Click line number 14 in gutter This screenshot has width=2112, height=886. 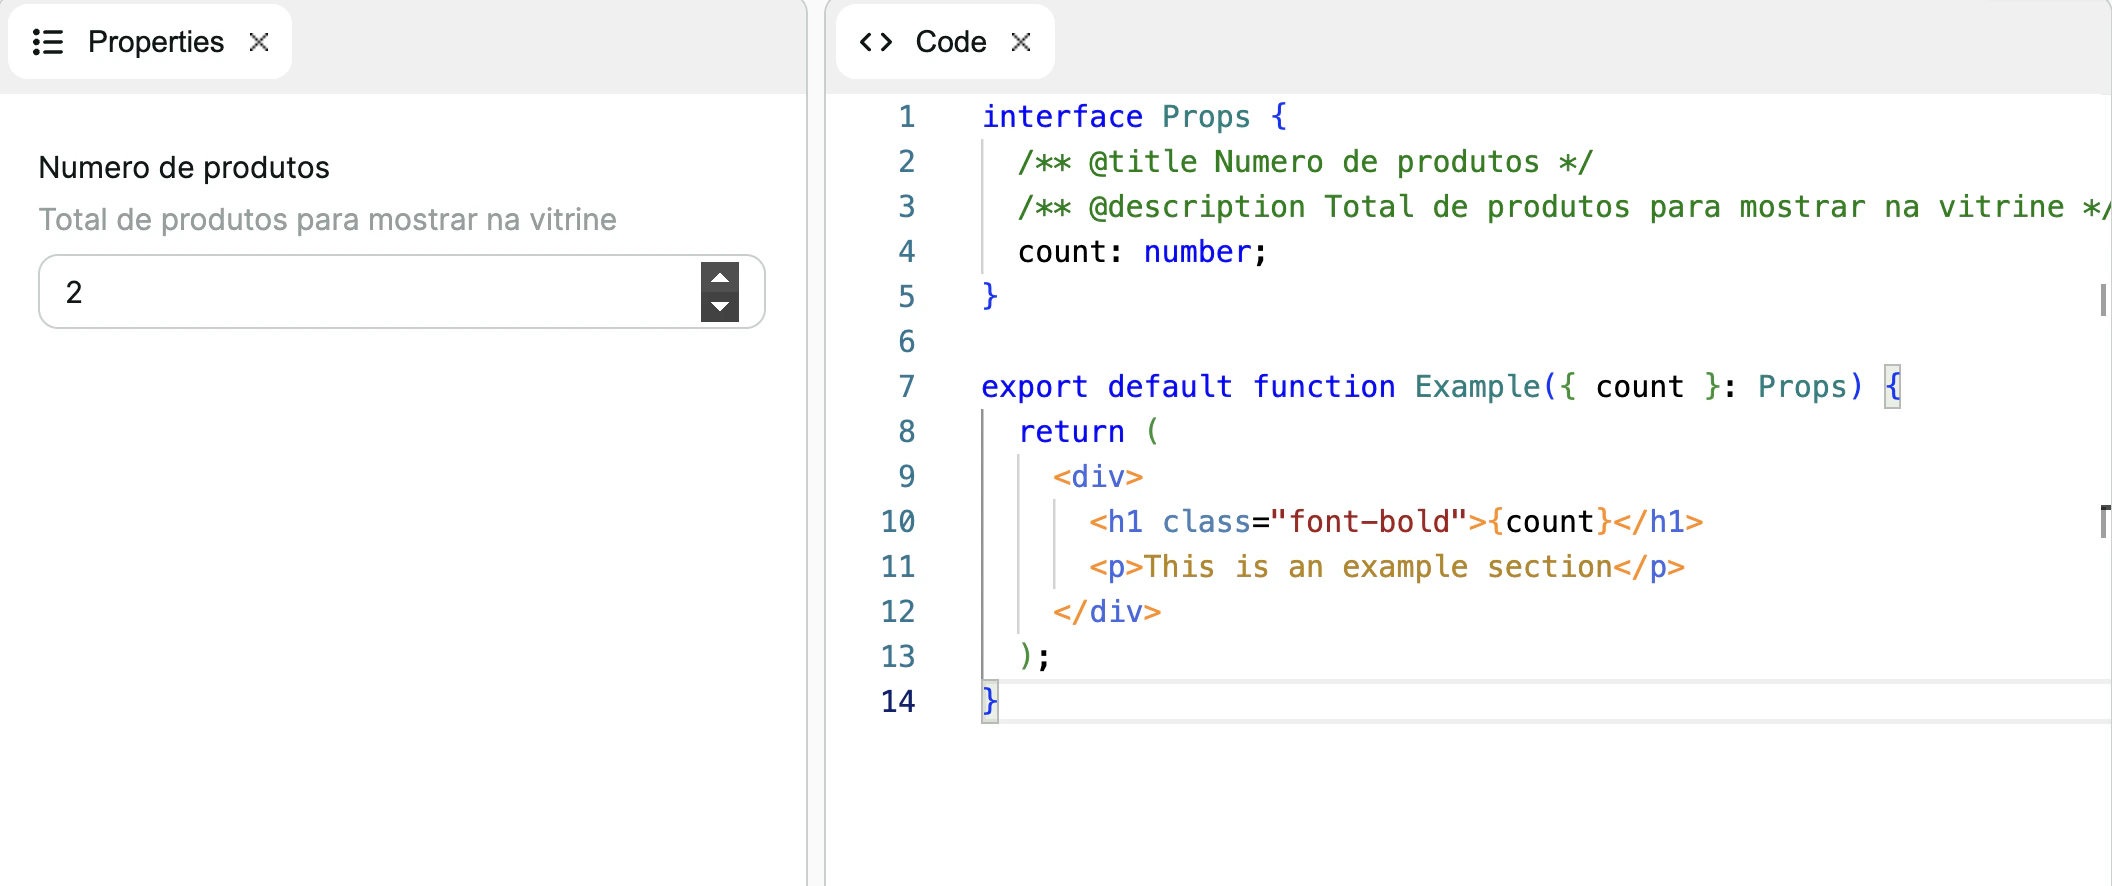pyautogui.click(x=898, y=701)
